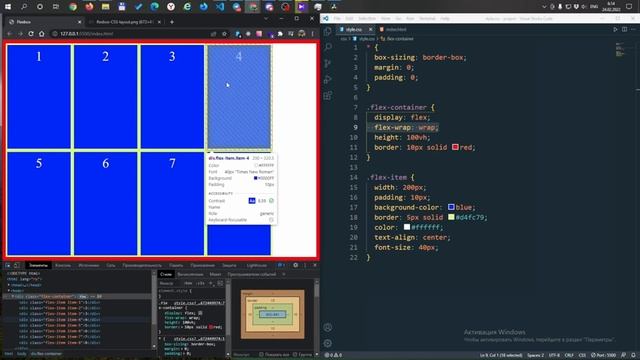The width and height of the screenshot is (640, 360).
Task: Open the Windows Start menu
Action: 8,7
